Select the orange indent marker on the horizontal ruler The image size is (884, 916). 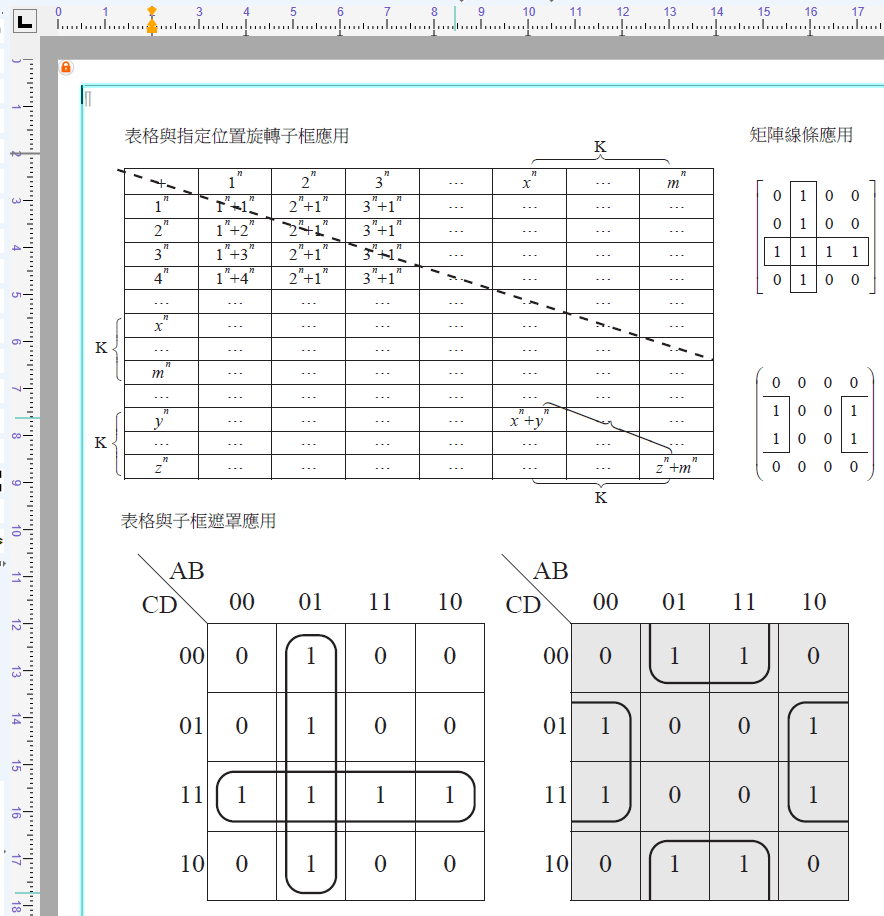[x=152, y=20]
